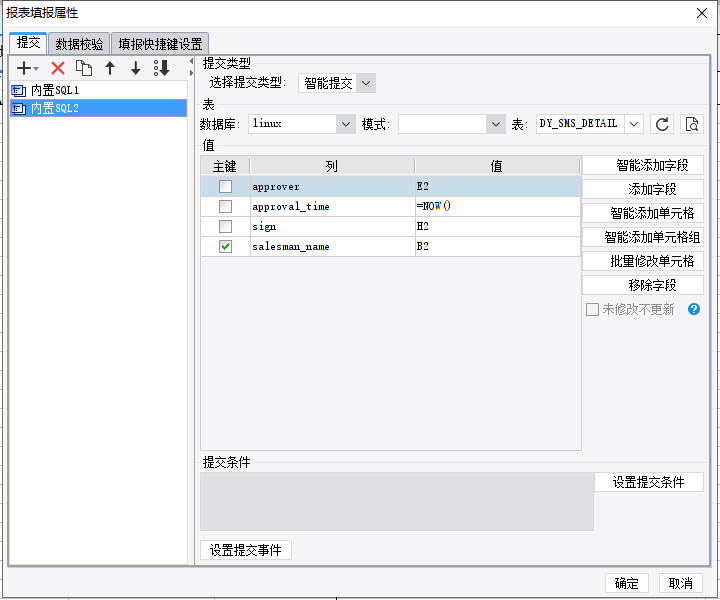The image size is (720, 600).
Task: Click the 智能添加字段 button
Action: click(x=643, y=165)
